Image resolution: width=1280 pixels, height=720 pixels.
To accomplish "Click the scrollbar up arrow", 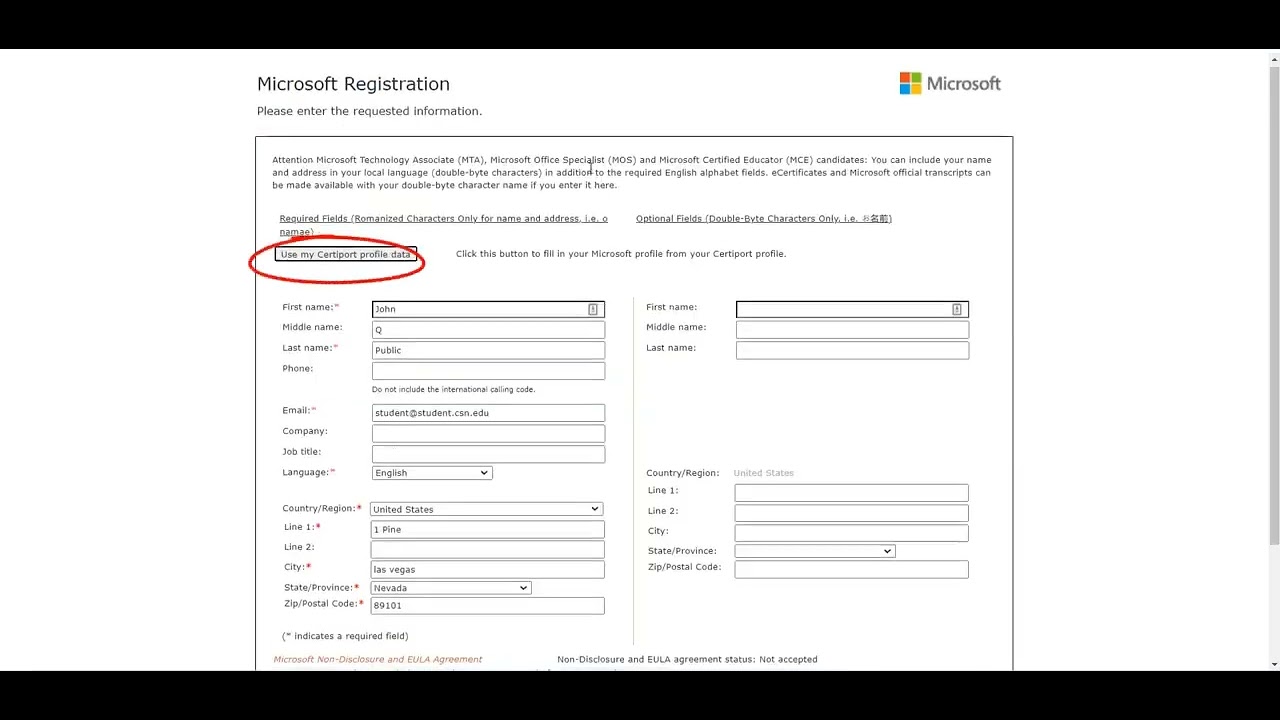I will tap(1274, 58).
